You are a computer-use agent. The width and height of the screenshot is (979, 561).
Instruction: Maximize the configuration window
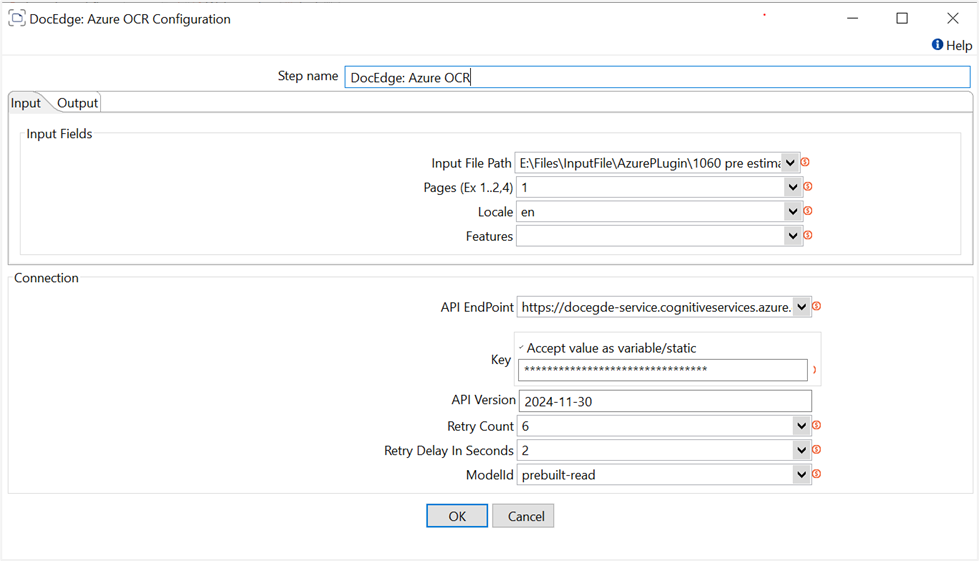coord(902,18)
